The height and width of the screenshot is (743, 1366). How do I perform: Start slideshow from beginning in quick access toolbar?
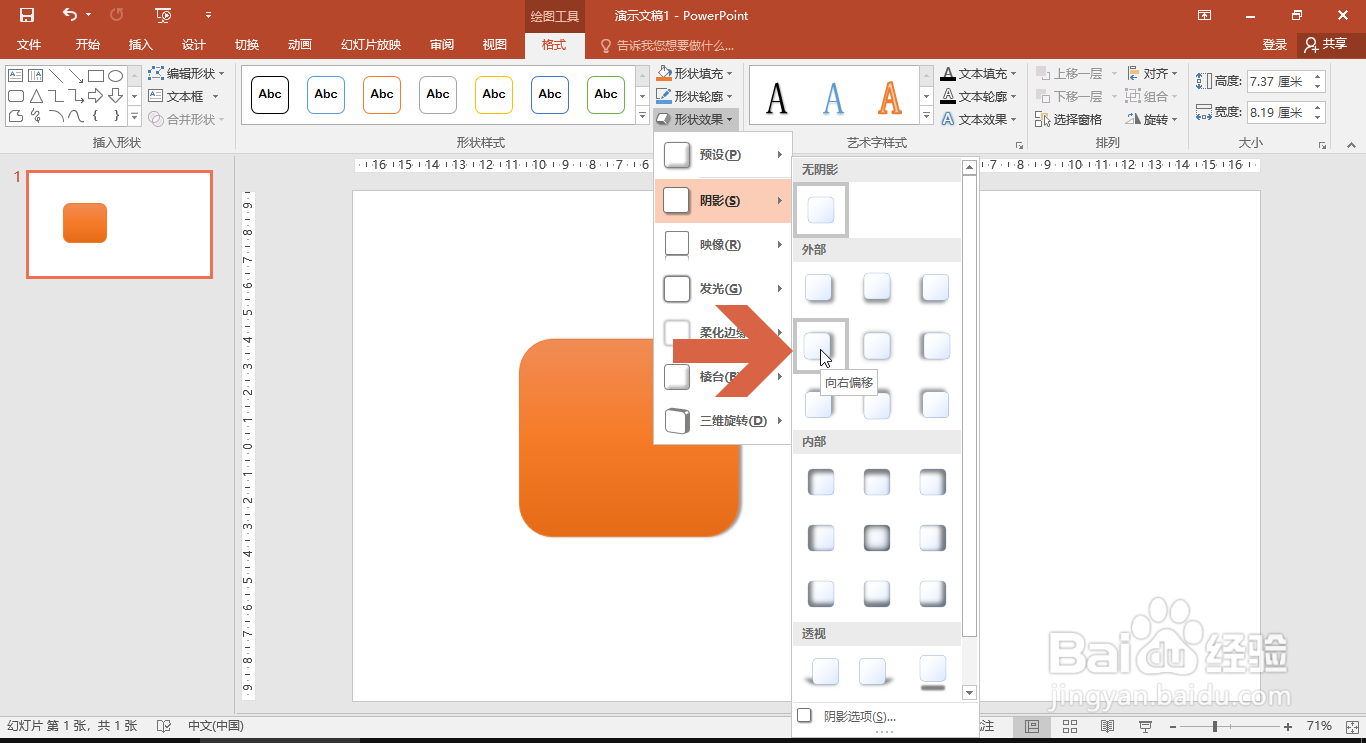pyautogui.click(x=163, y=15)
